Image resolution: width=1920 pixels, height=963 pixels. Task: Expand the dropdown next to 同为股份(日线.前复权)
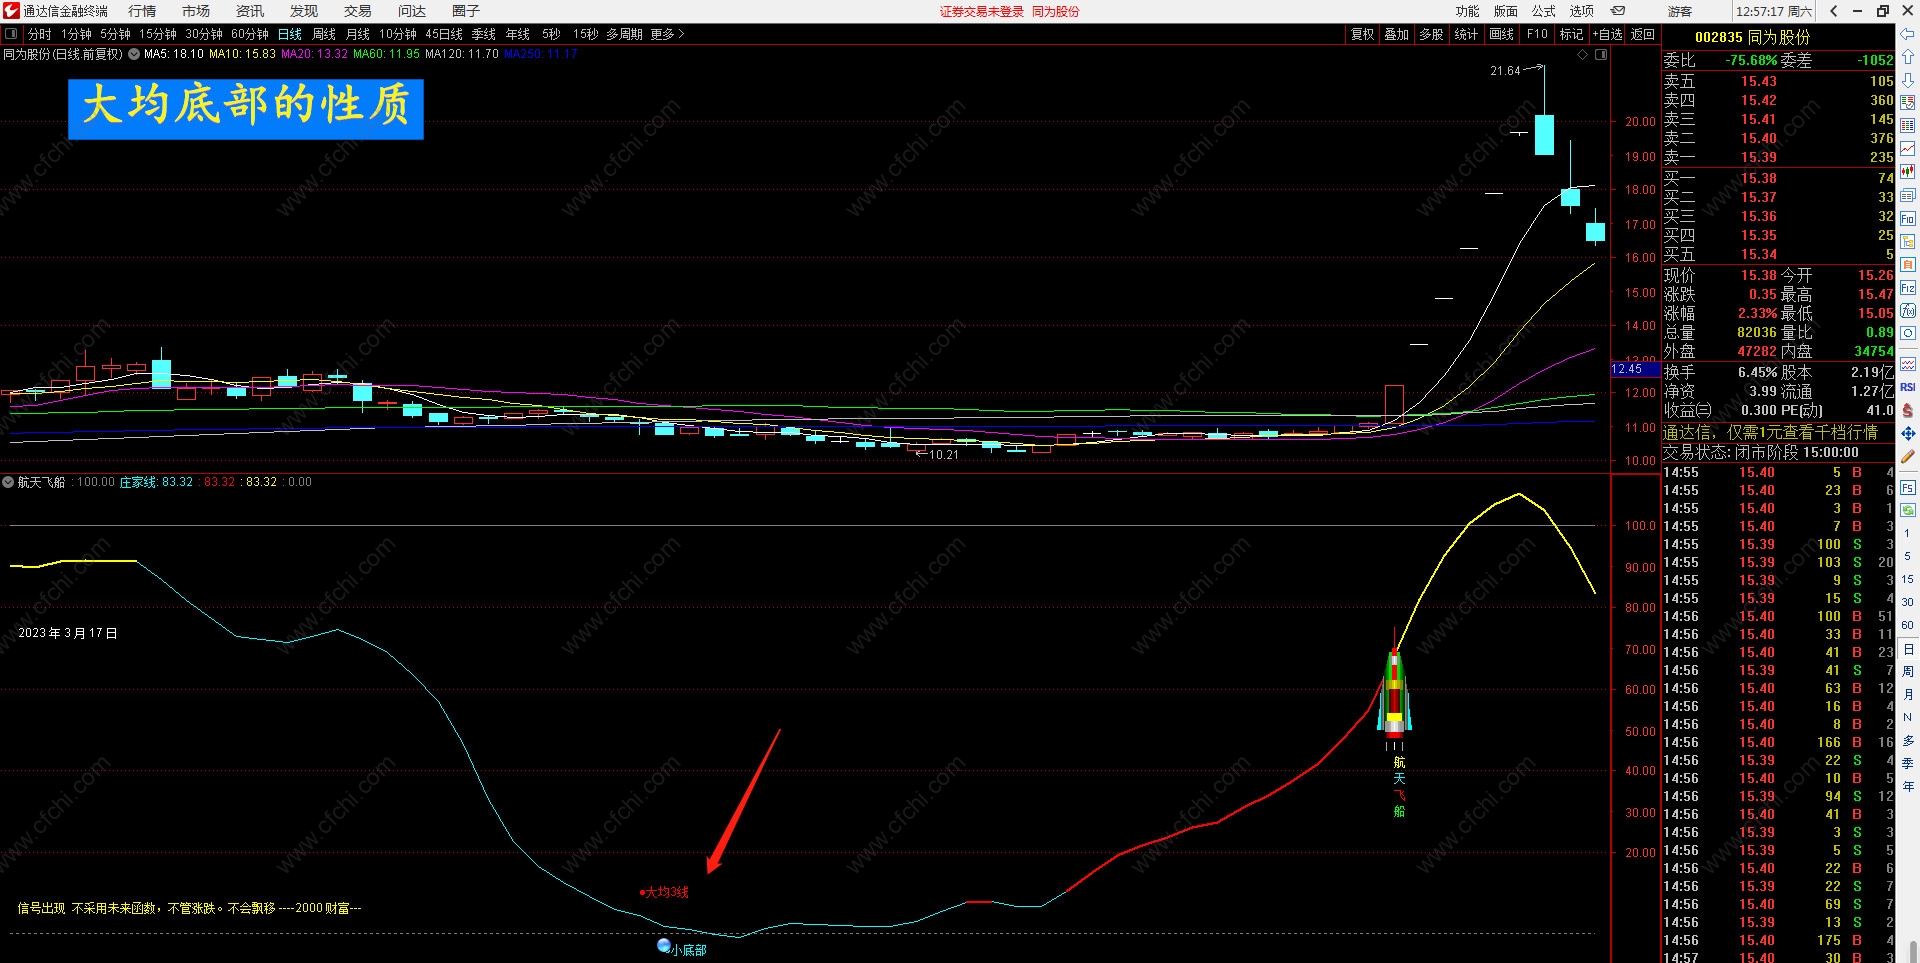pyautogui.click(x=134, y=54)
